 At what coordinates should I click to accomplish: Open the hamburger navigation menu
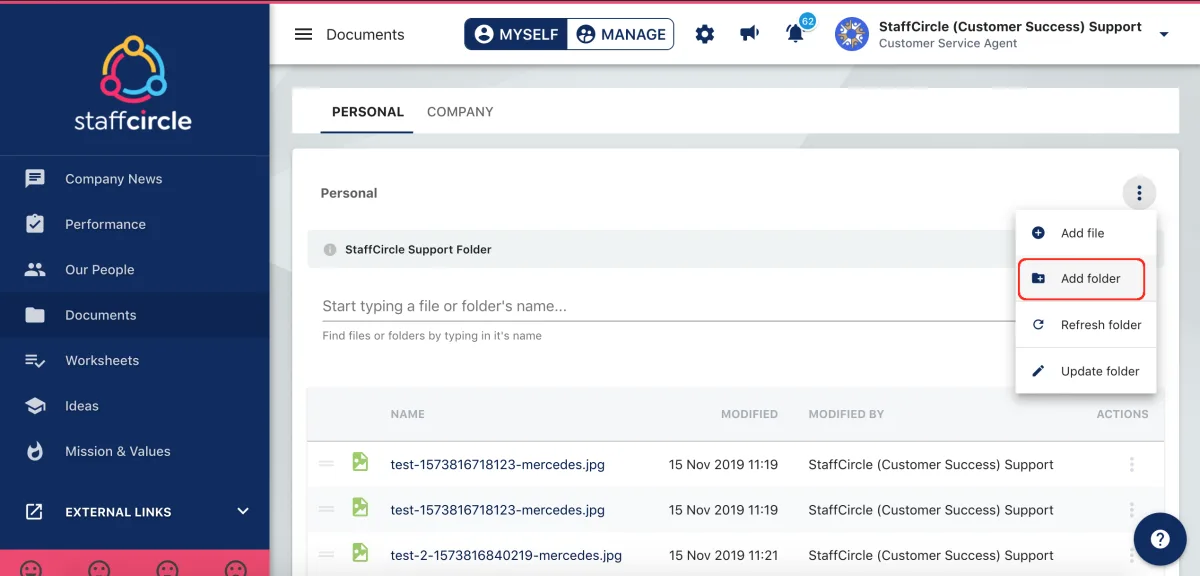pos(303,34)
